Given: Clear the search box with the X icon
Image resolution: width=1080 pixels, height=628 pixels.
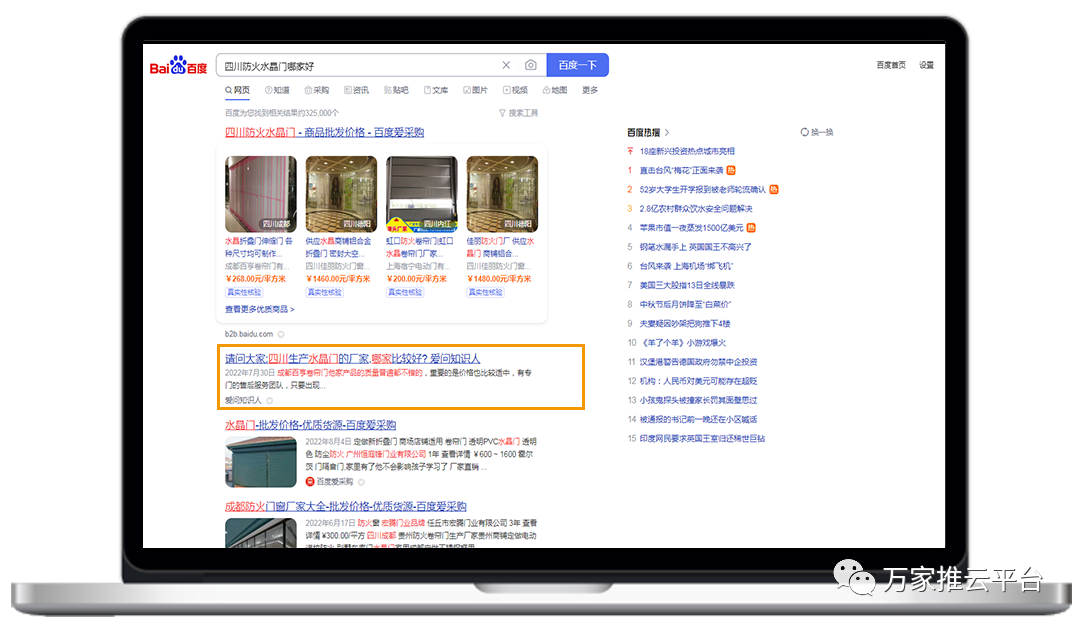Looking at the screenshot, I should pos(506,65).
